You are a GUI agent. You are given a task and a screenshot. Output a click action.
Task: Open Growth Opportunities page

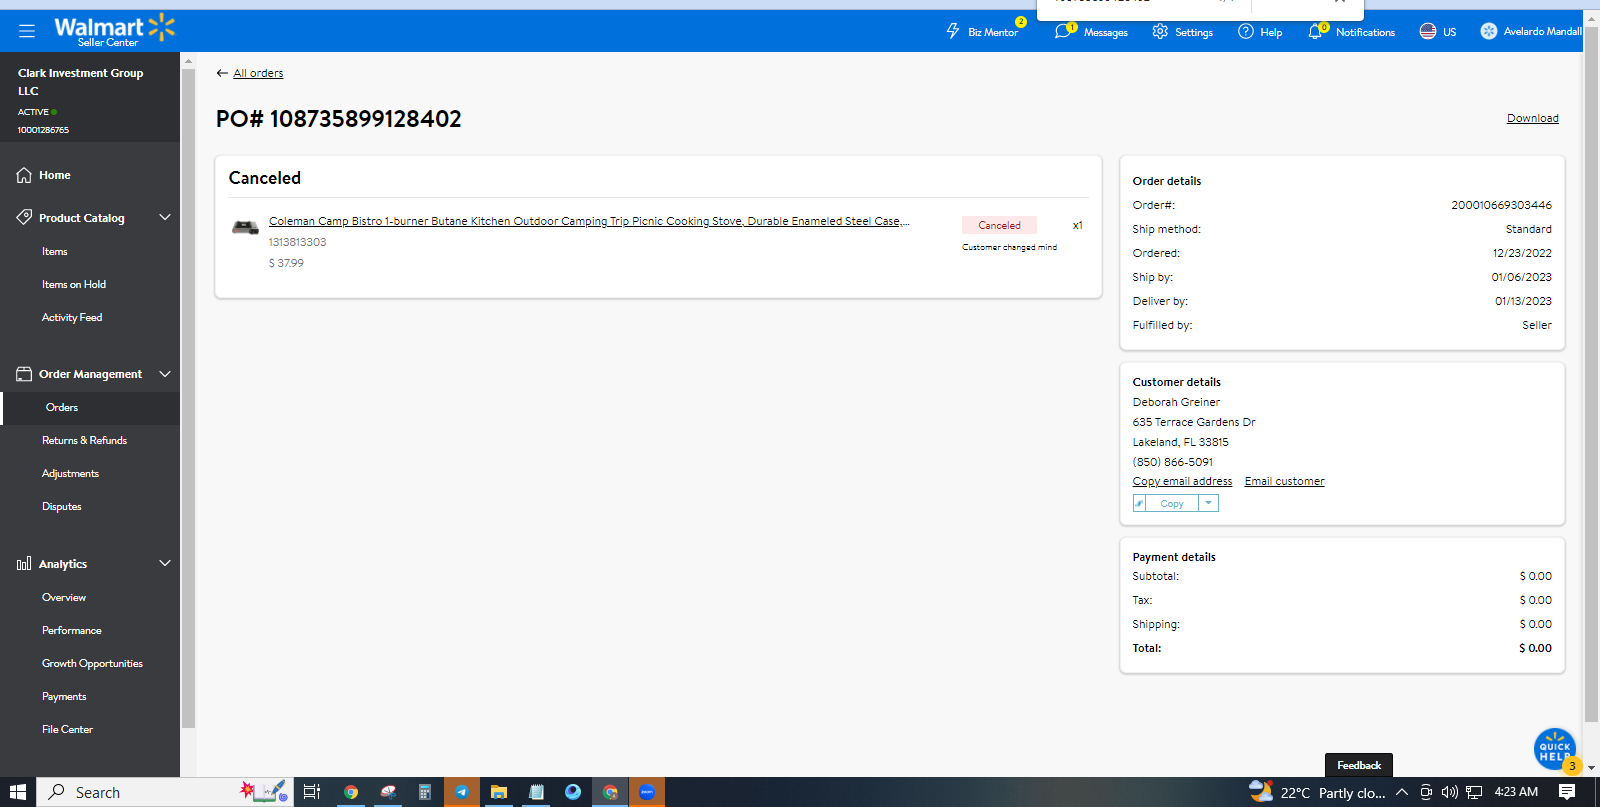tap(92, 664)
